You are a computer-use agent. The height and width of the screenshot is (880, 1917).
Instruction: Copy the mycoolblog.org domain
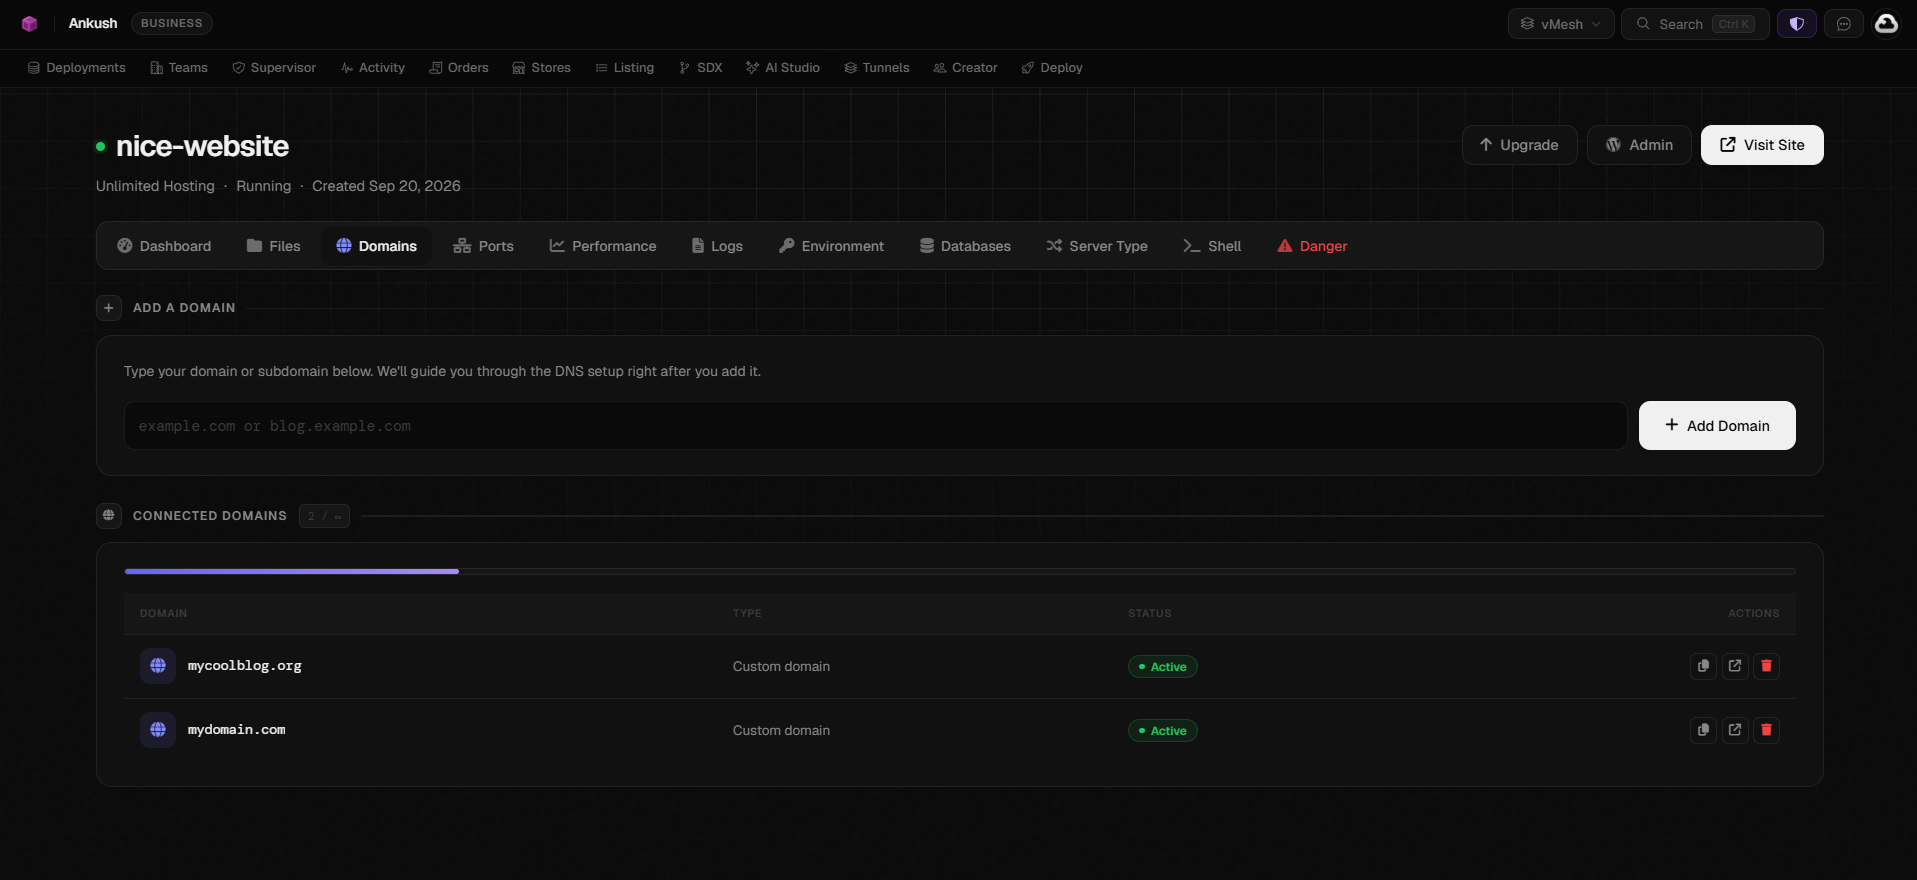pos(1703,666)
